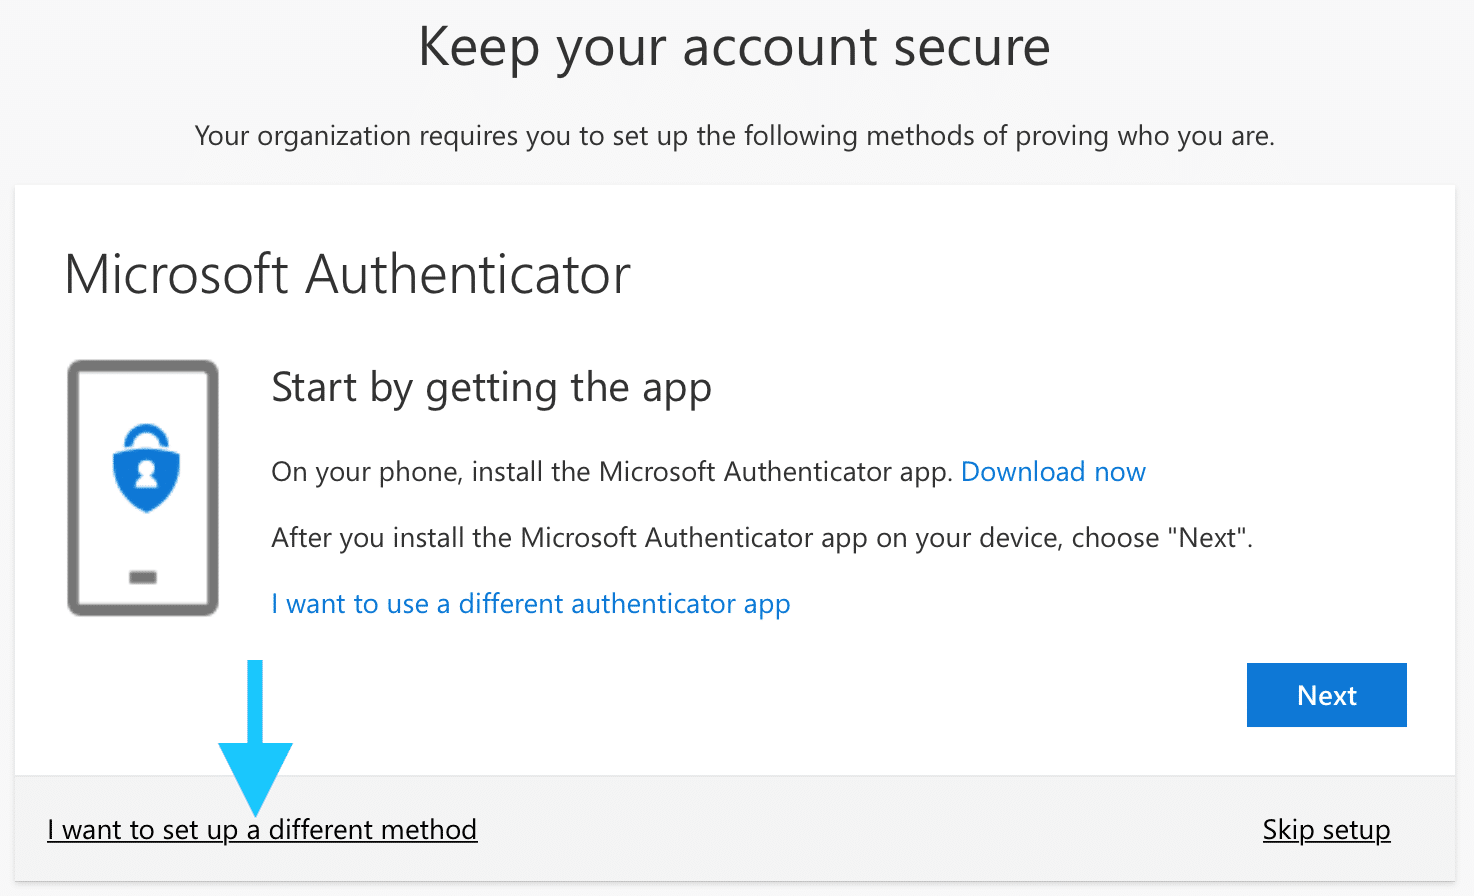This screenshot has width=1474, height=896.
Task: Click the Skip setup link
Action: click(1326, 830)
